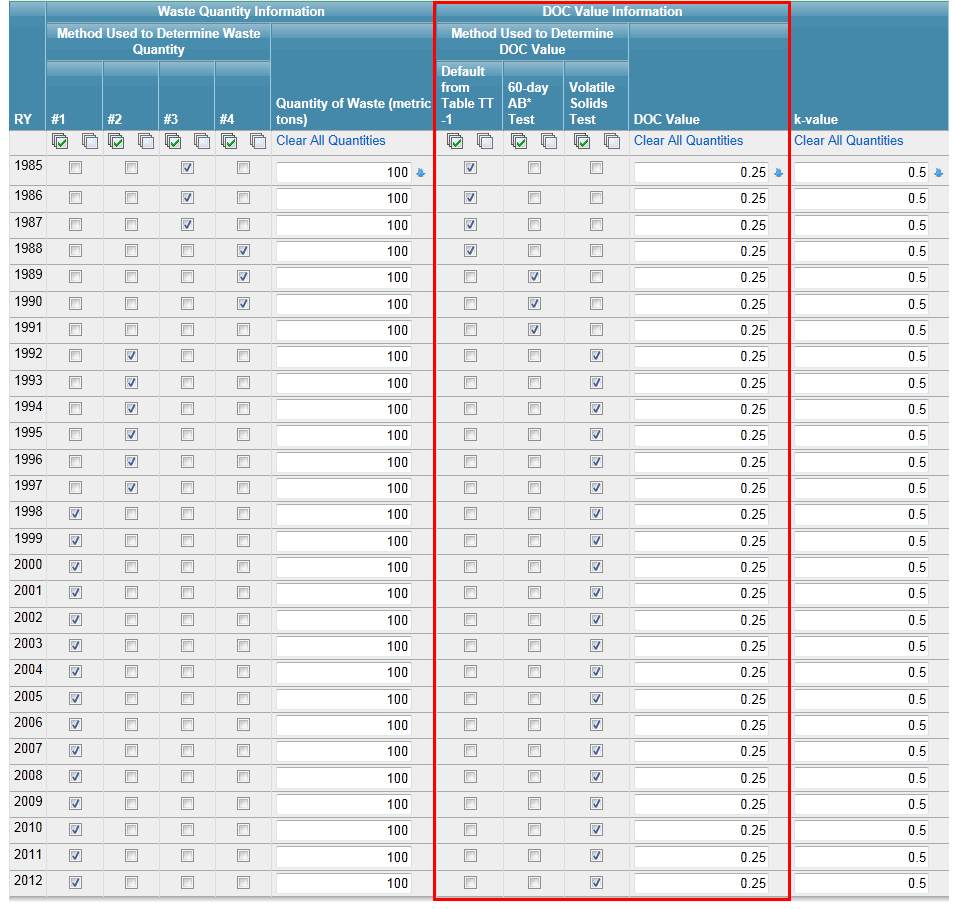Select all checkboxes in column #4
The height and width of the screenshot is (909, 953).
229,142
